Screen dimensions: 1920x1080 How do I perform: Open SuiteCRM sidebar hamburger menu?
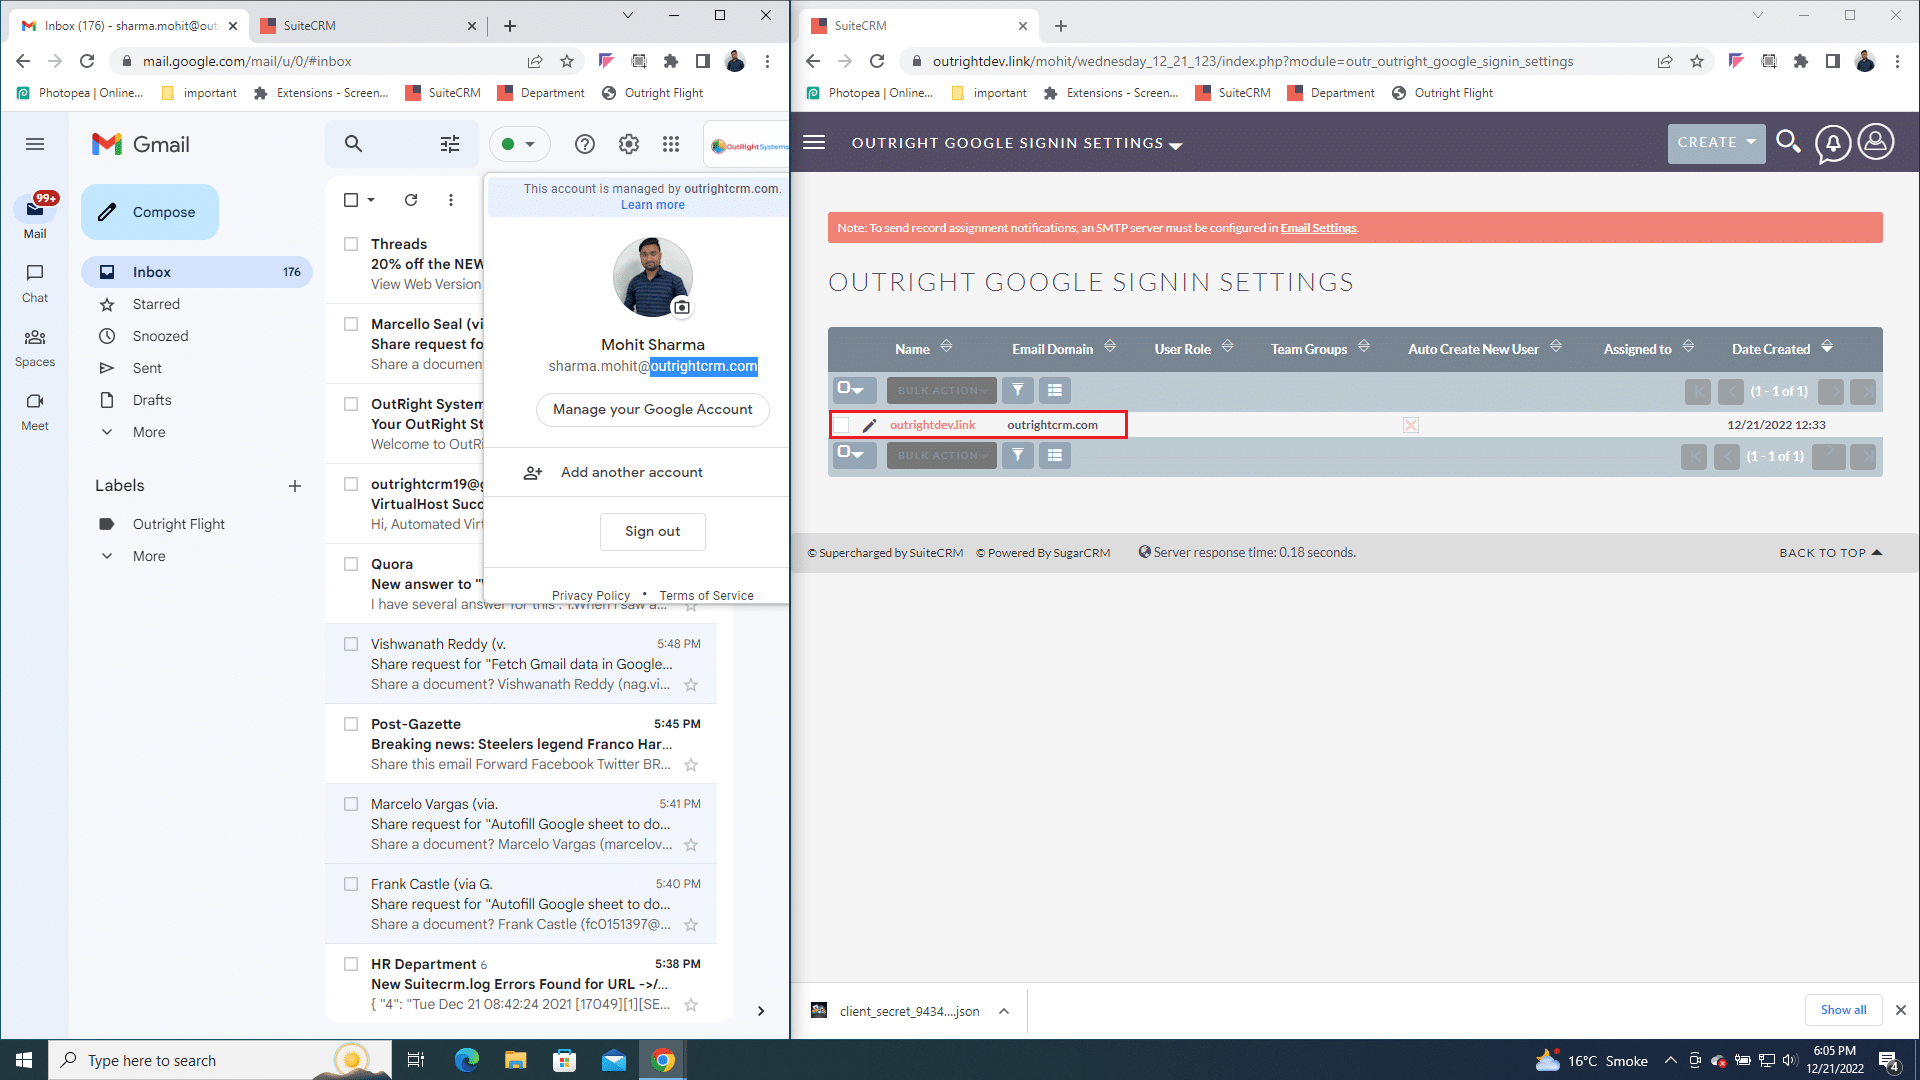(x=815, y=142)
